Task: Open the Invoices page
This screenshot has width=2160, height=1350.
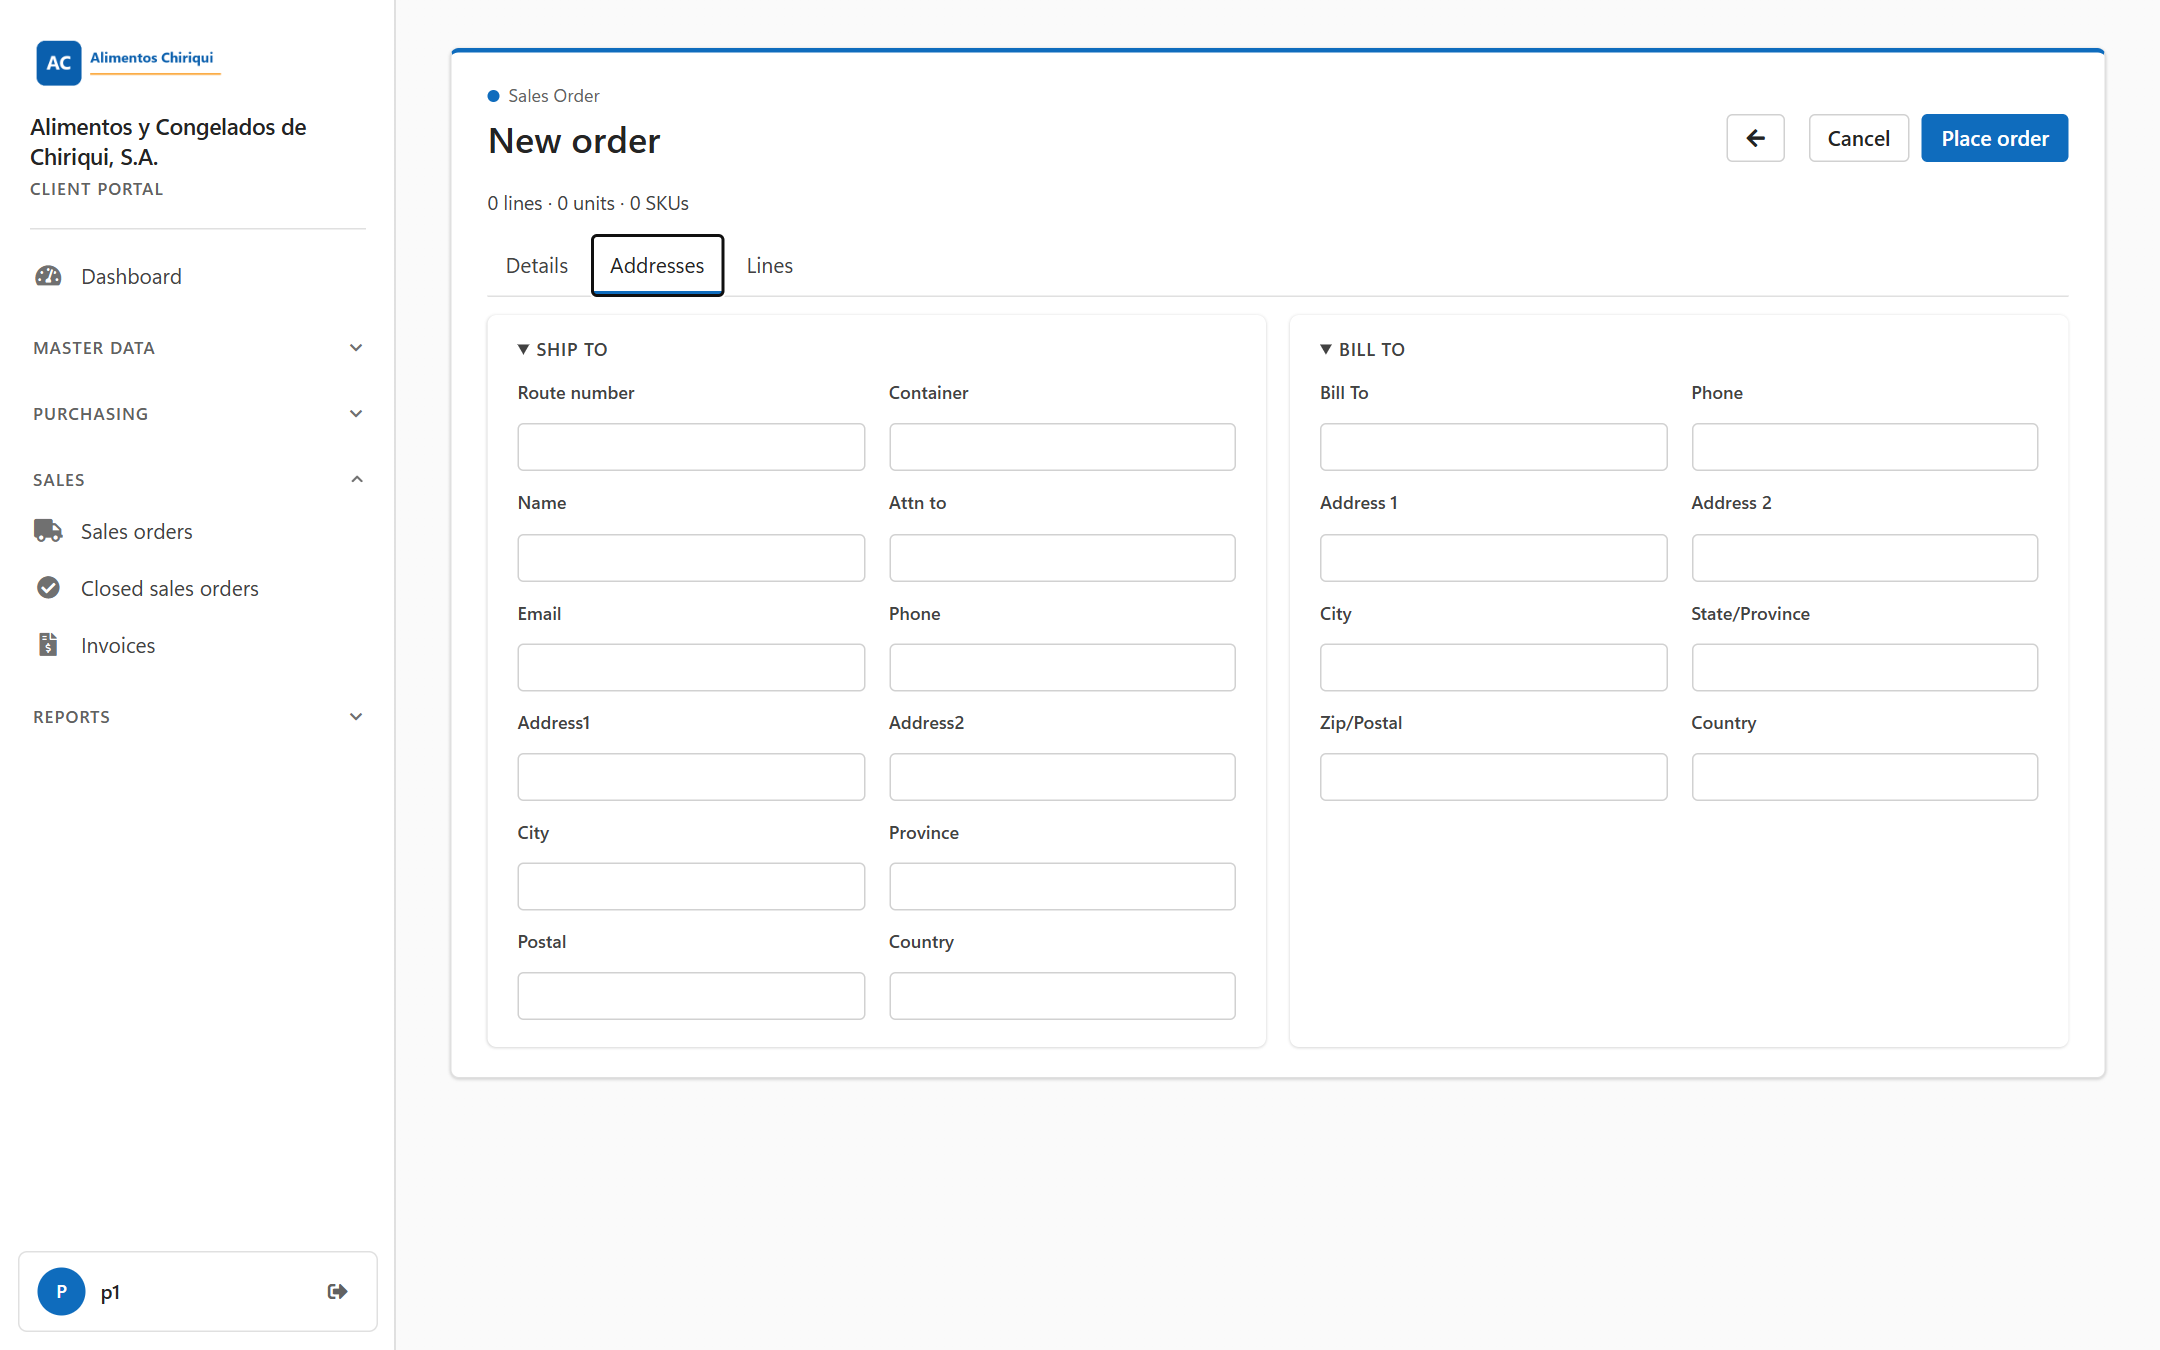Action: pyautogui.click(x=118, y=645)
